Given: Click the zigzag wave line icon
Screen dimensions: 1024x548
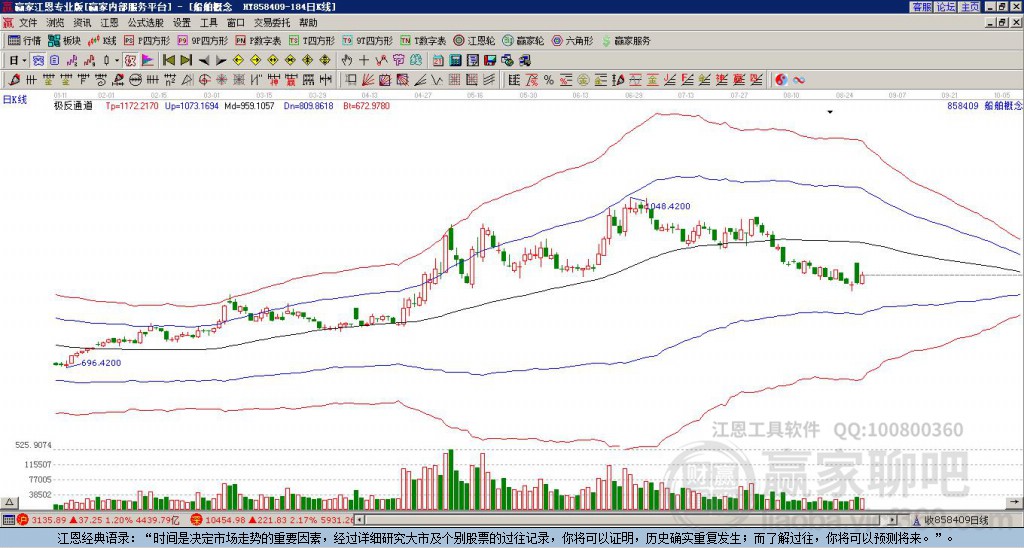Looking at the screenshot, I should tap(437, 80).
